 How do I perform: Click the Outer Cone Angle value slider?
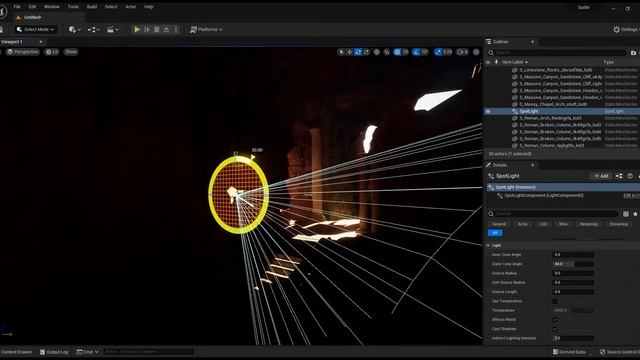point(573,264)
